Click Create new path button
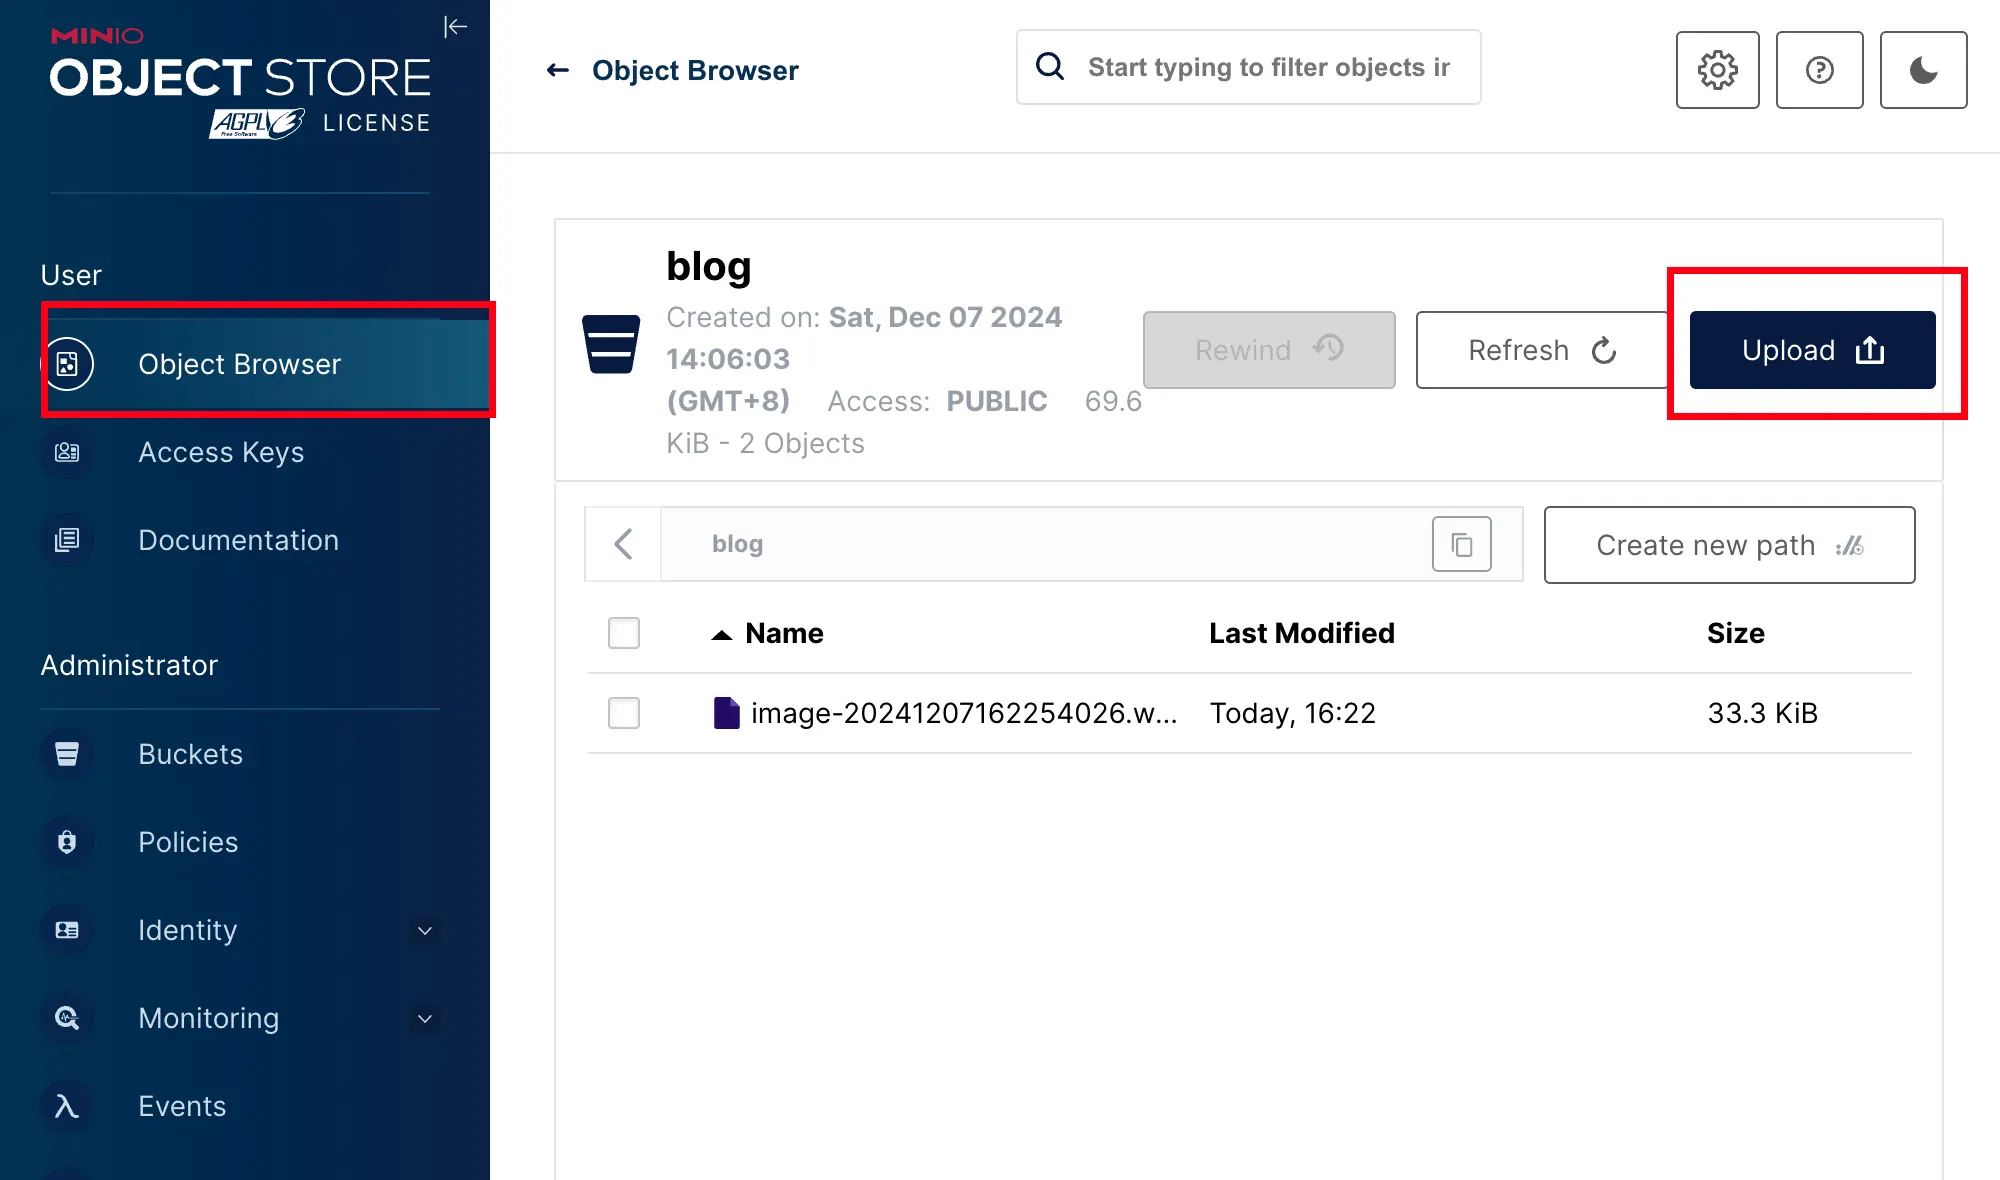Image resolution: width=2000 pixels, height=1180 pixels. [1729, 545]
